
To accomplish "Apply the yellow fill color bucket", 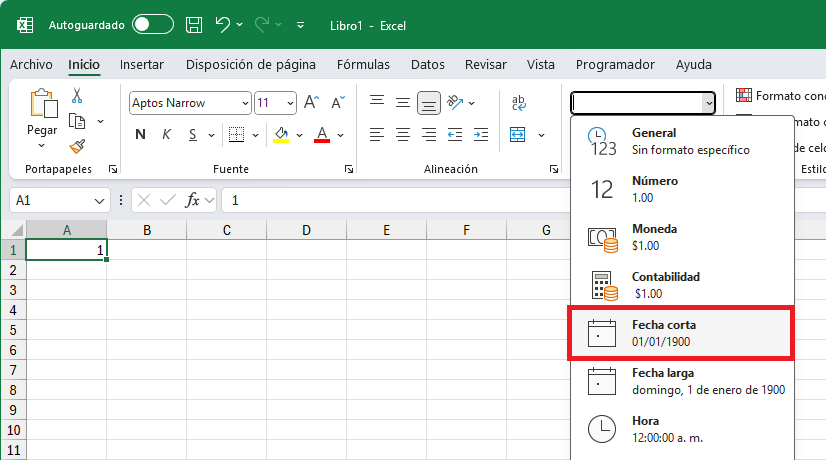I will [x=281, y=134].
